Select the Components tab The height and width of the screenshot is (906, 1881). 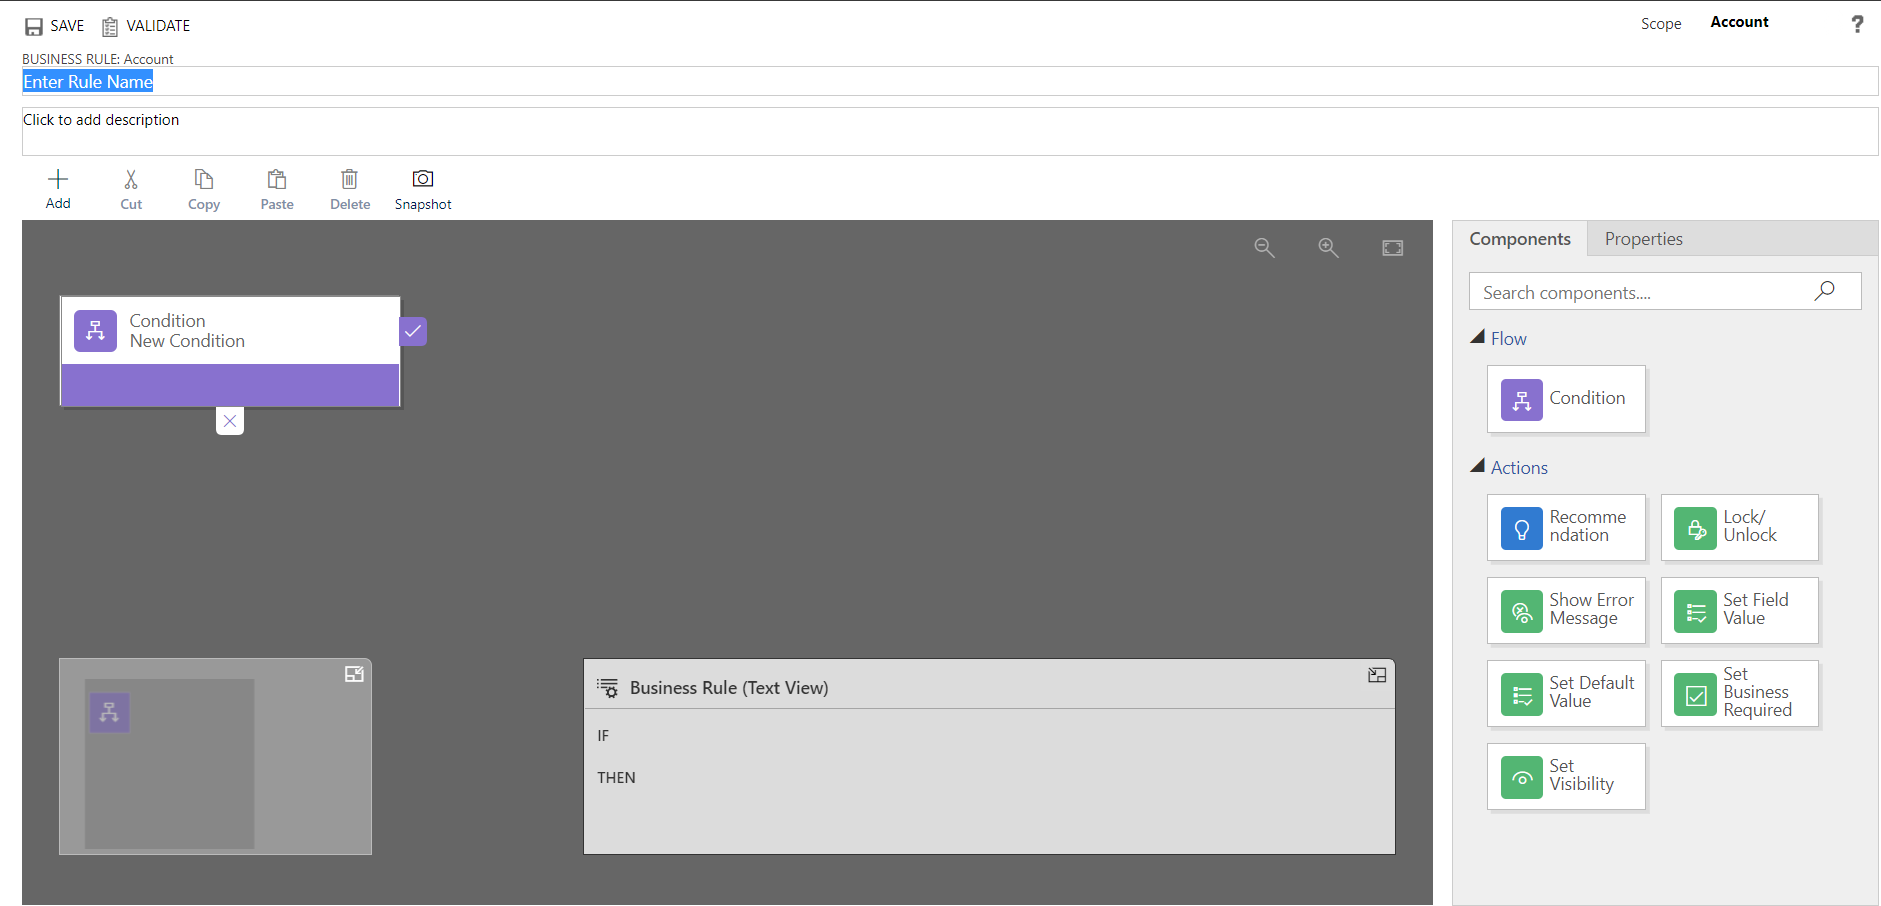coord(1519,239)
